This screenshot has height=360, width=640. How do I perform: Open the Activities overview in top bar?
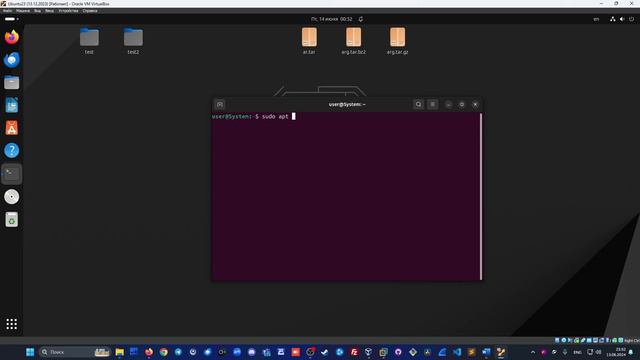coord(11,19)
